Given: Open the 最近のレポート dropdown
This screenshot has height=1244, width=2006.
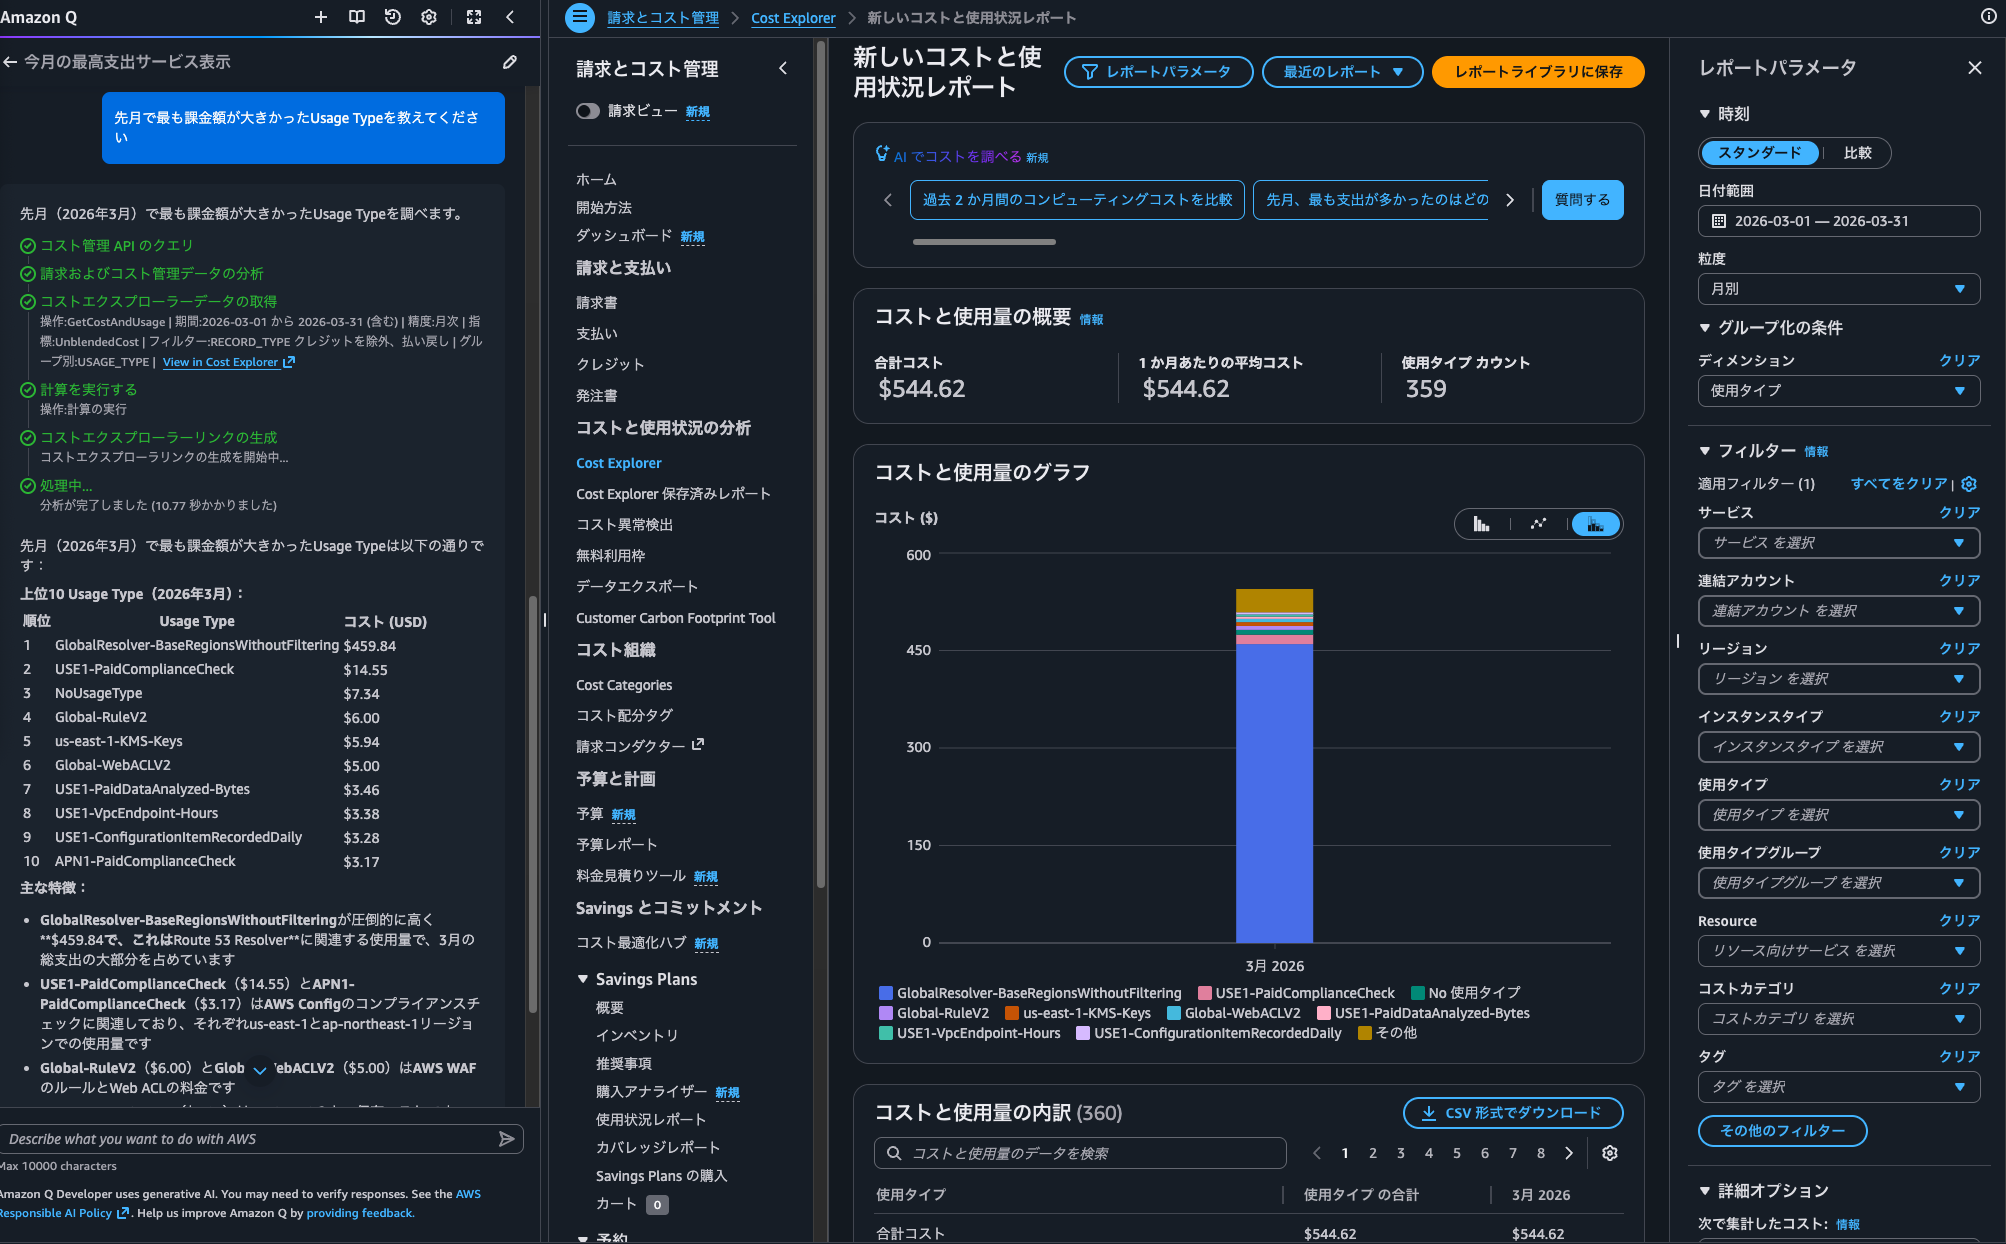Looking at the screenshot, I should point(1342,72).
